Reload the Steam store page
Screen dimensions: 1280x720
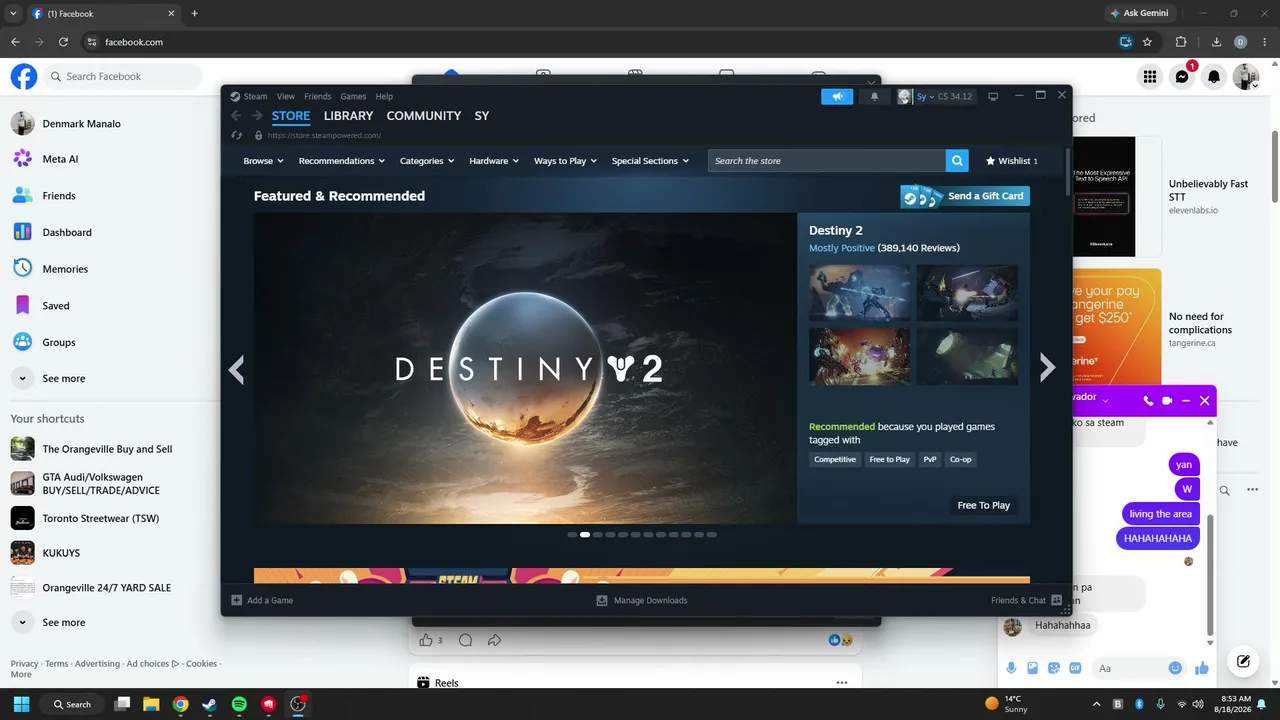point(237,135)
